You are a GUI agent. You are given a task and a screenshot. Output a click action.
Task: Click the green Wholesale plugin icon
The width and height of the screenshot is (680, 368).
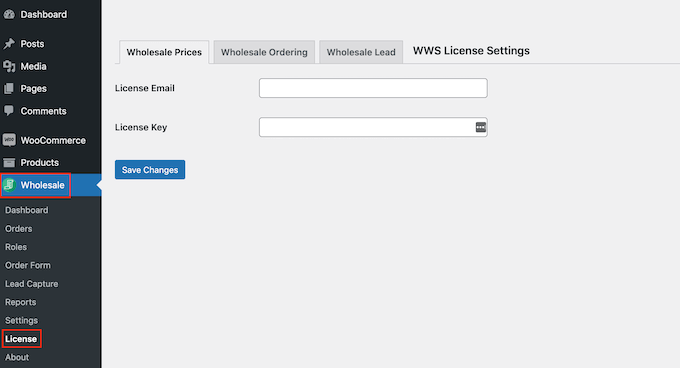tap(9, 185)
